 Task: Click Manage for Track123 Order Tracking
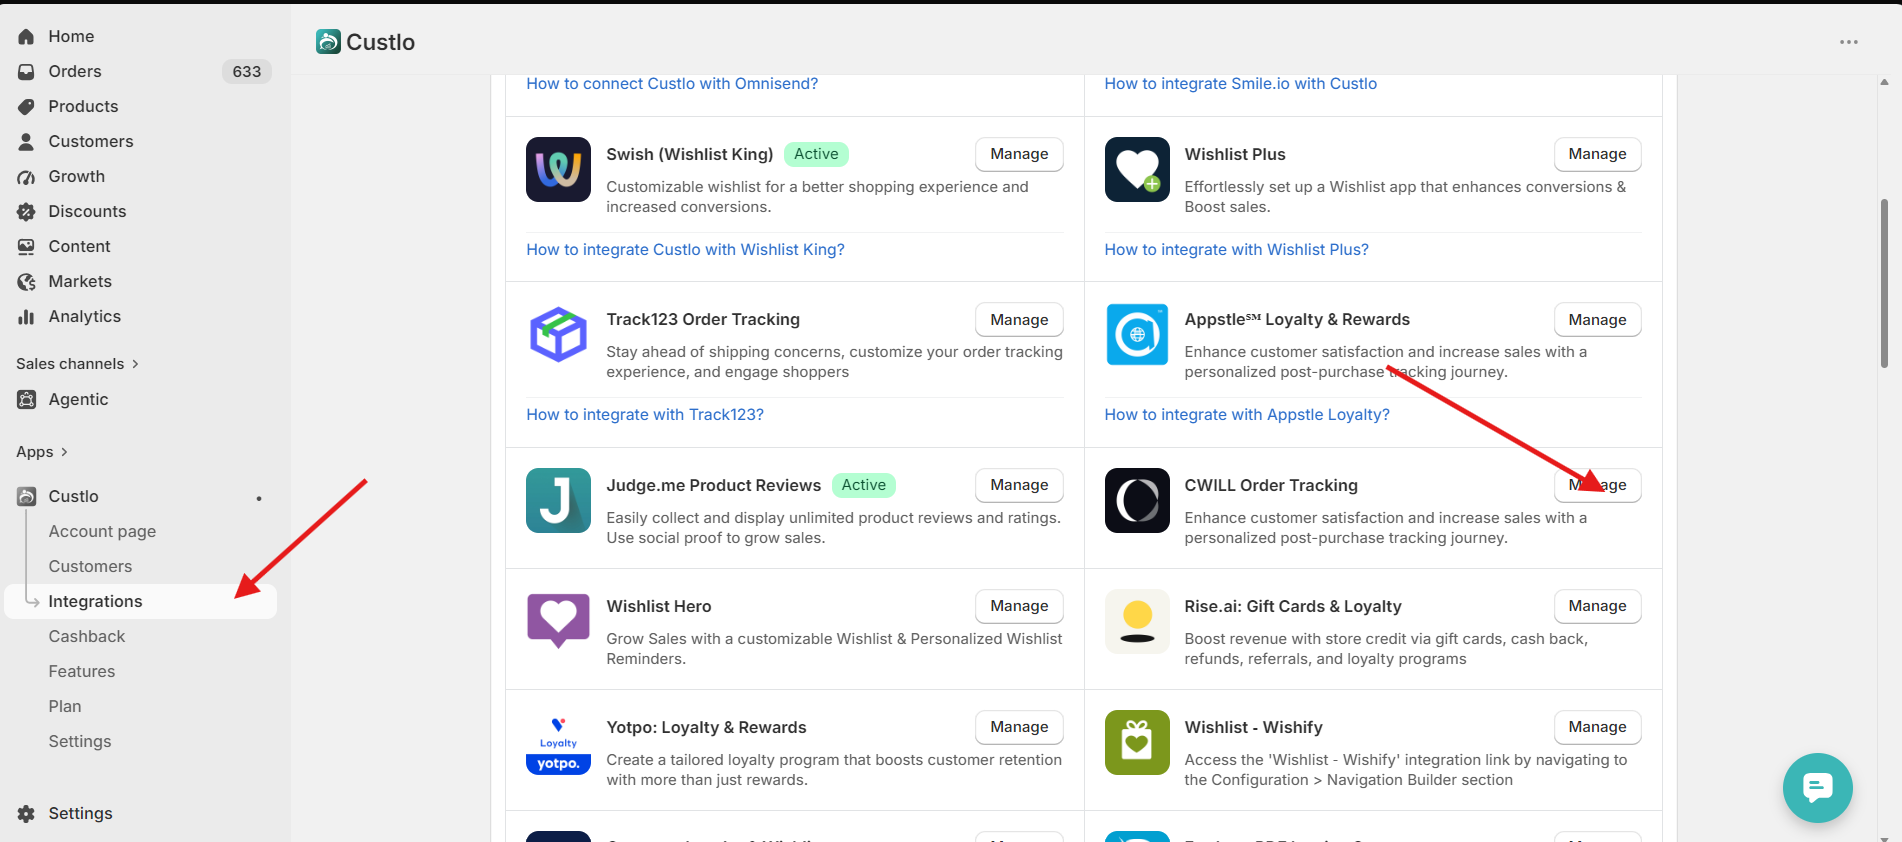point(1019,320)
